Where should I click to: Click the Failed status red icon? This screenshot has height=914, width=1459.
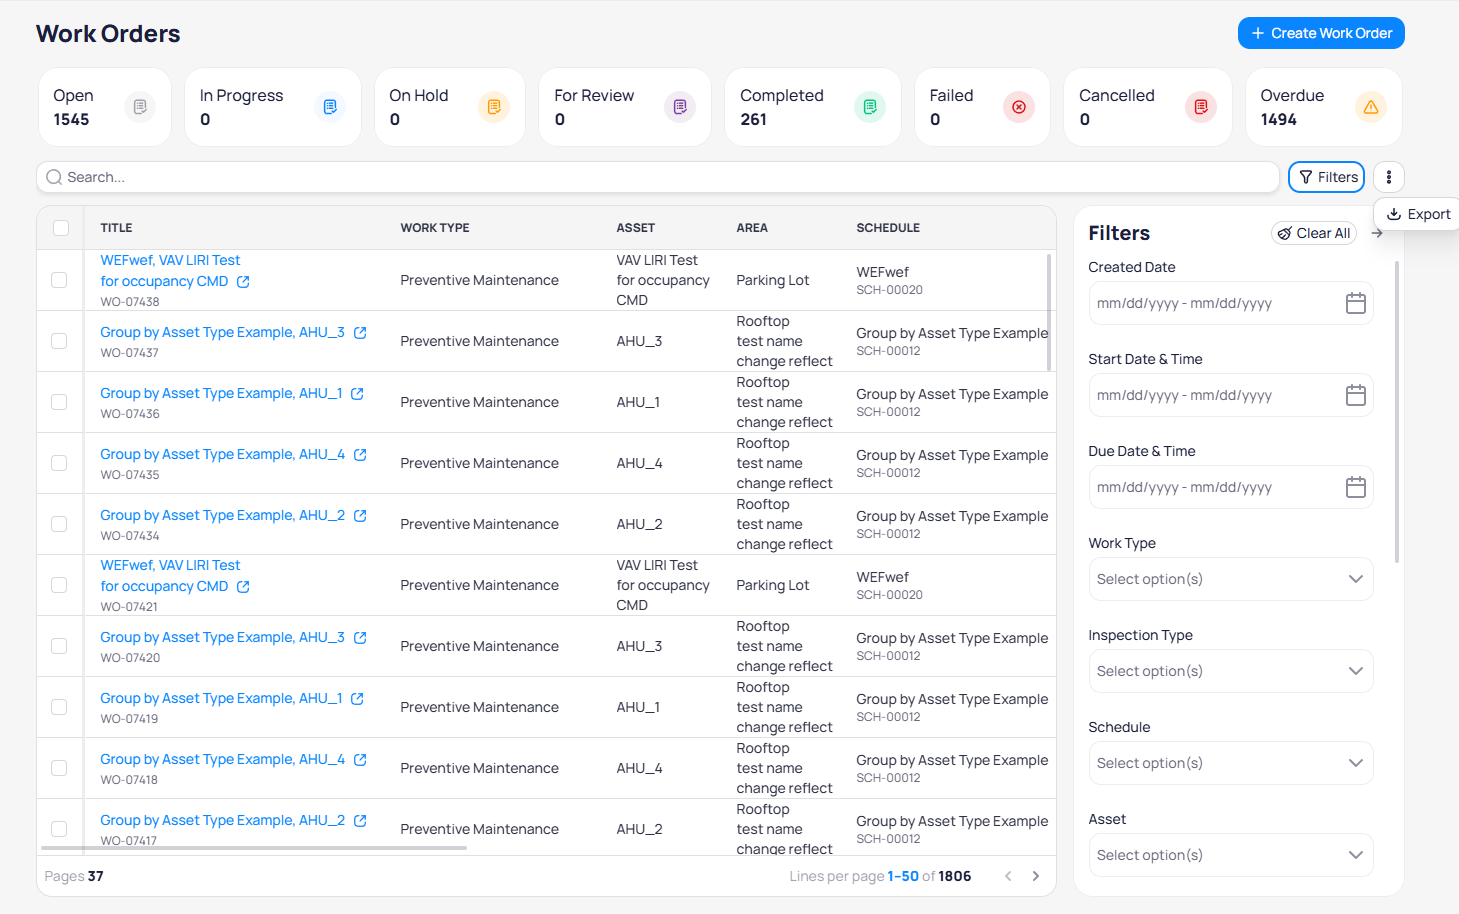1018,107
